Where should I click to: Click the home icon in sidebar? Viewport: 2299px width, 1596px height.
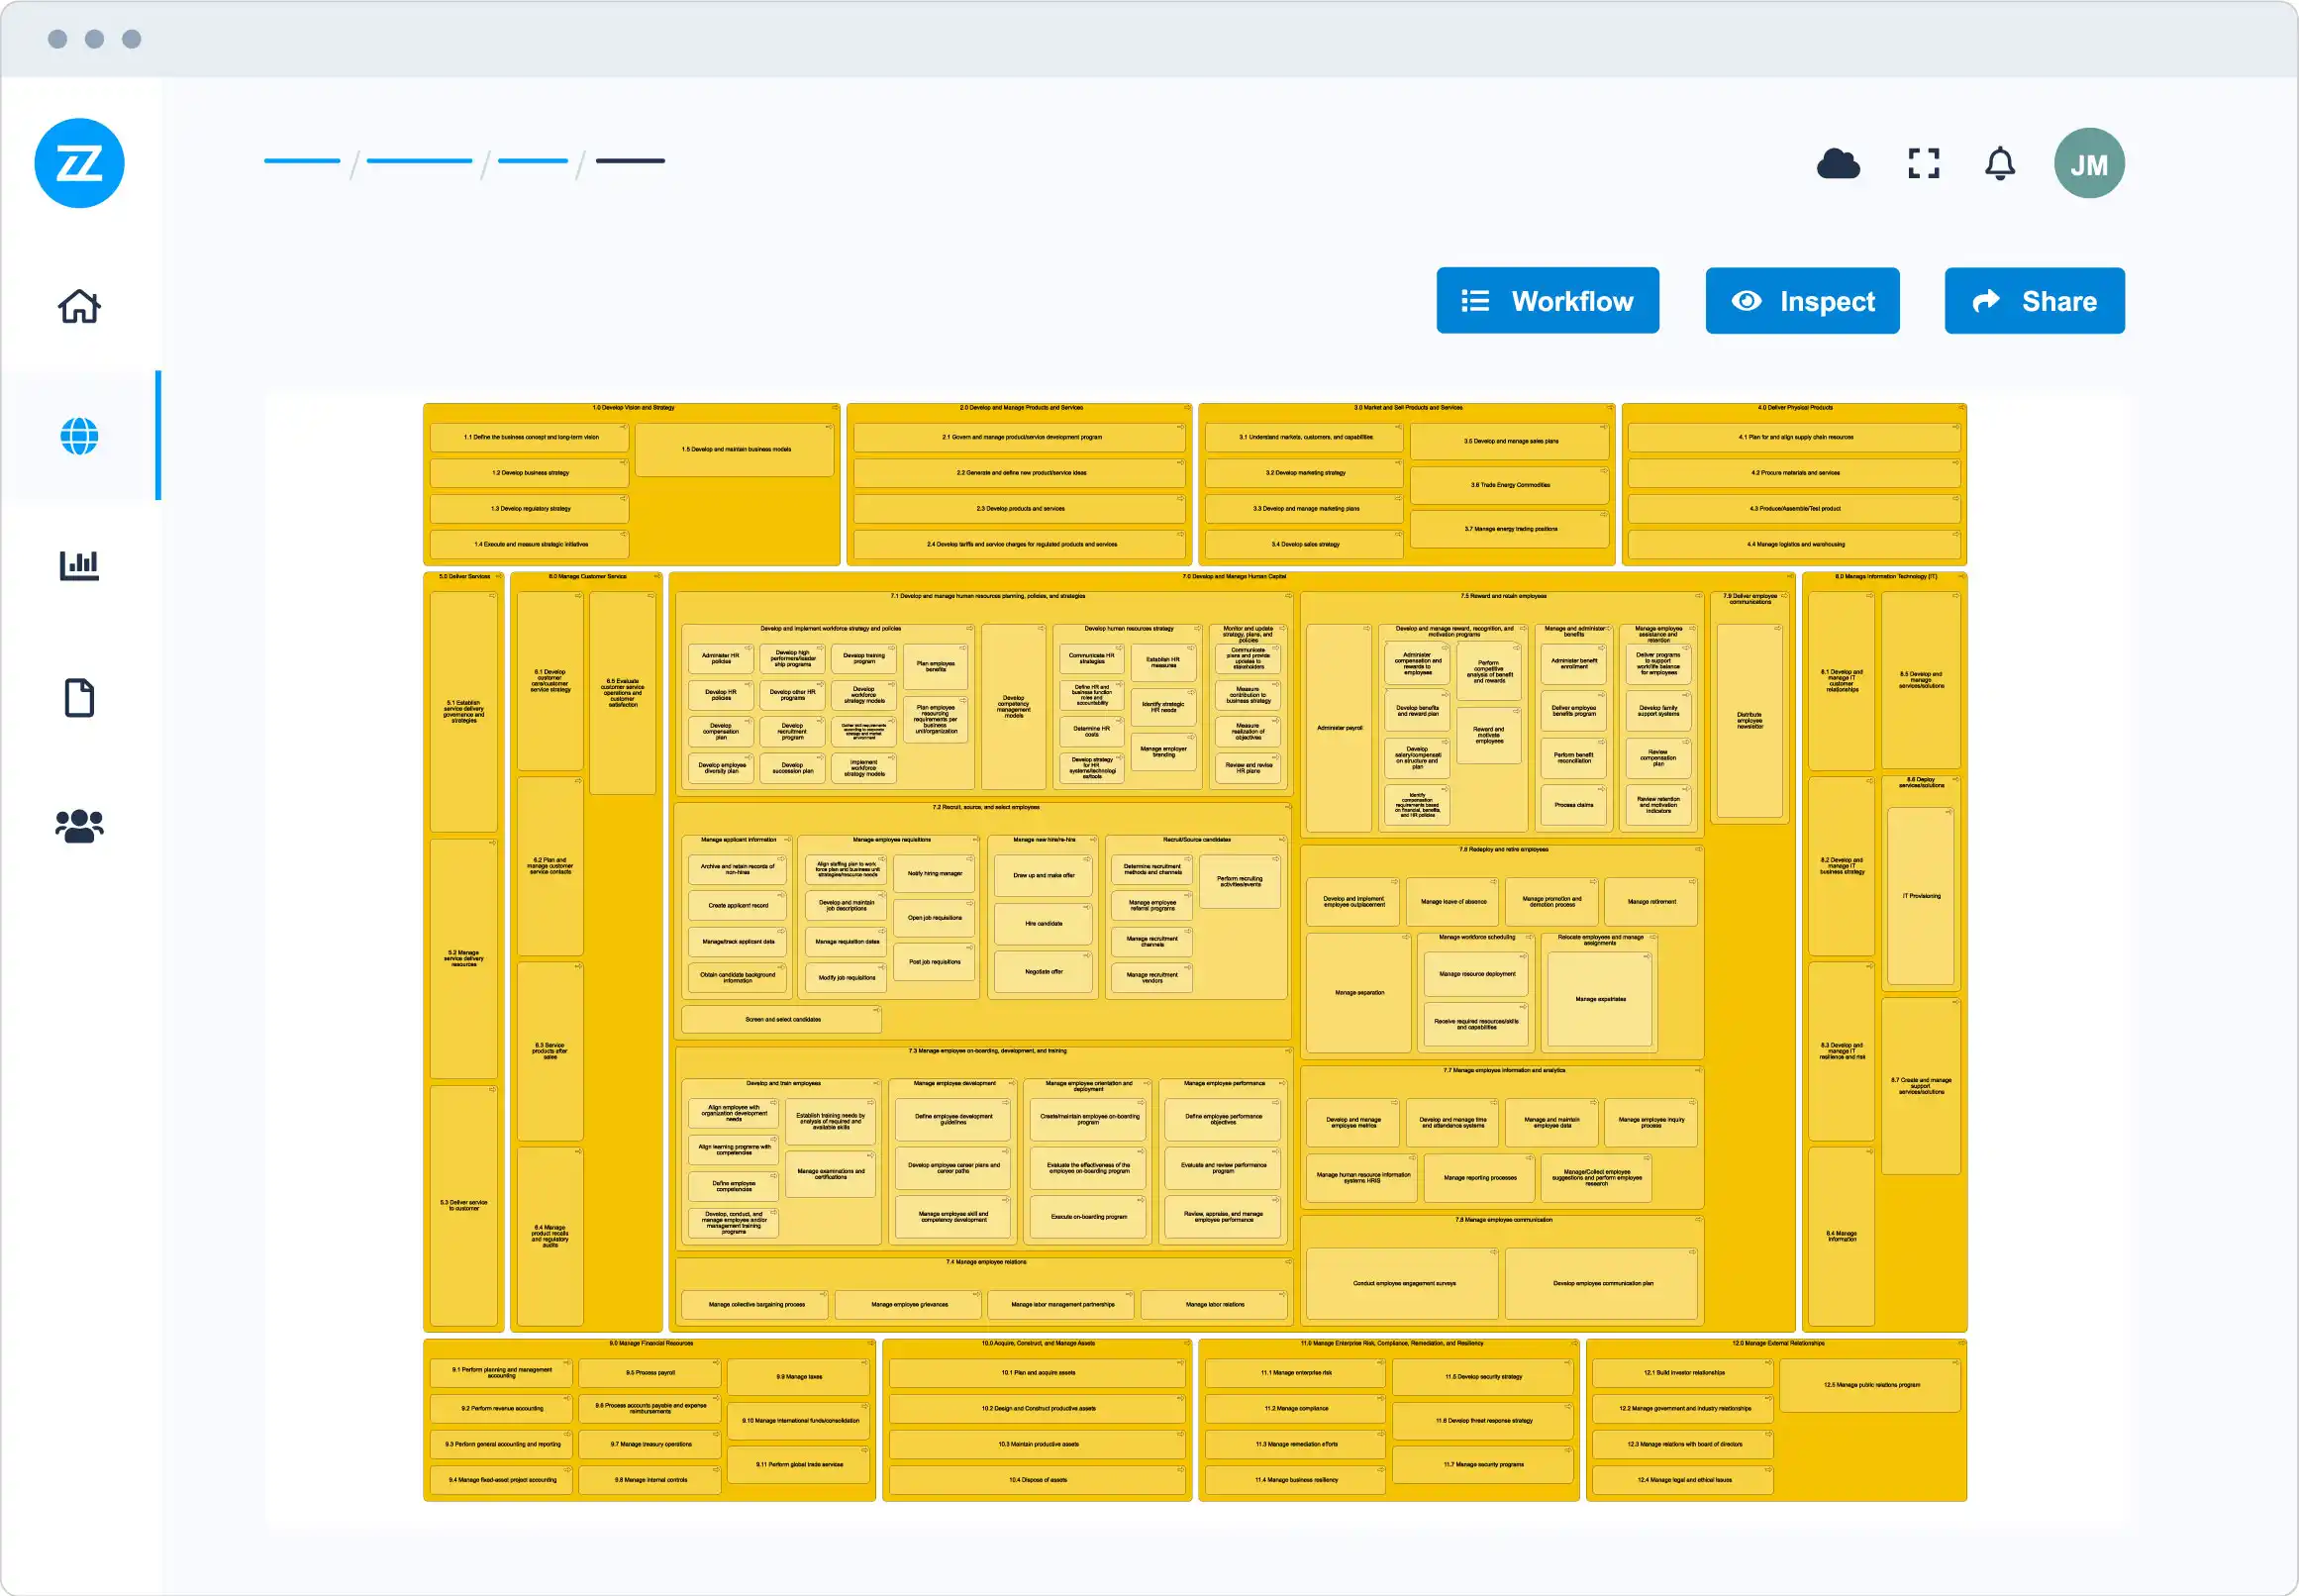tap(79, 306)
